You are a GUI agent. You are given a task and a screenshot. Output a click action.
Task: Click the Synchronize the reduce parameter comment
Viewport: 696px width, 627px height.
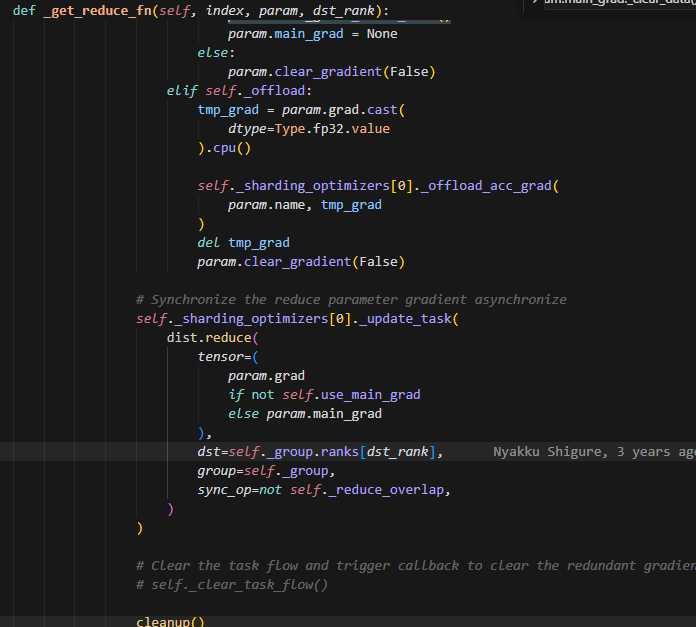coord(351,300)
